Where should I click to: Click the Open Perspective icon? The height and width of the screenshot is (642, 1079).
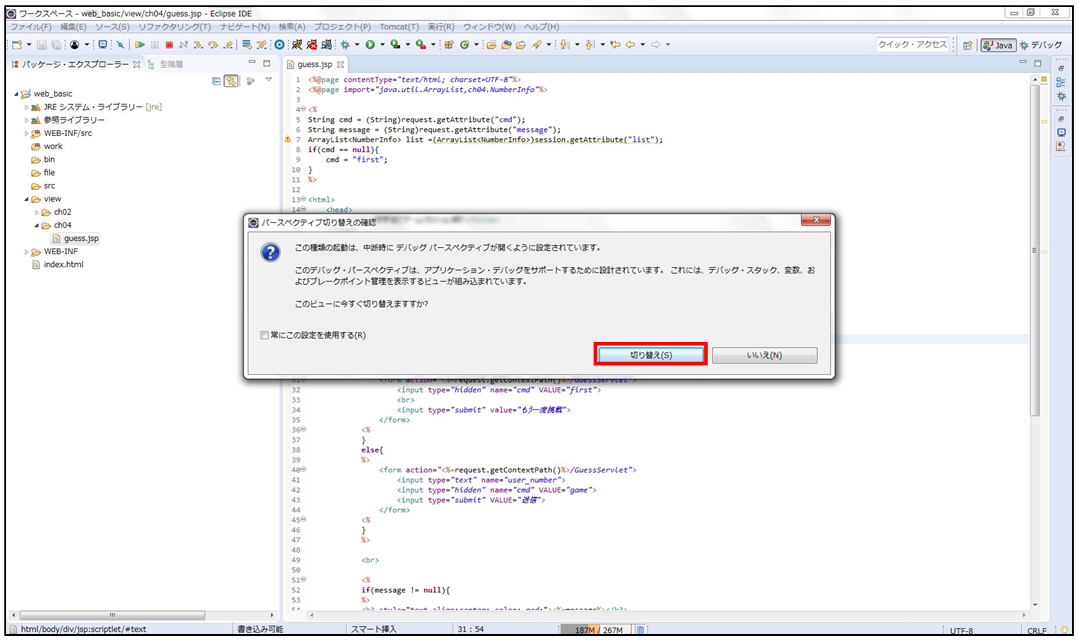pyautogui.click(x=967, y=45)
